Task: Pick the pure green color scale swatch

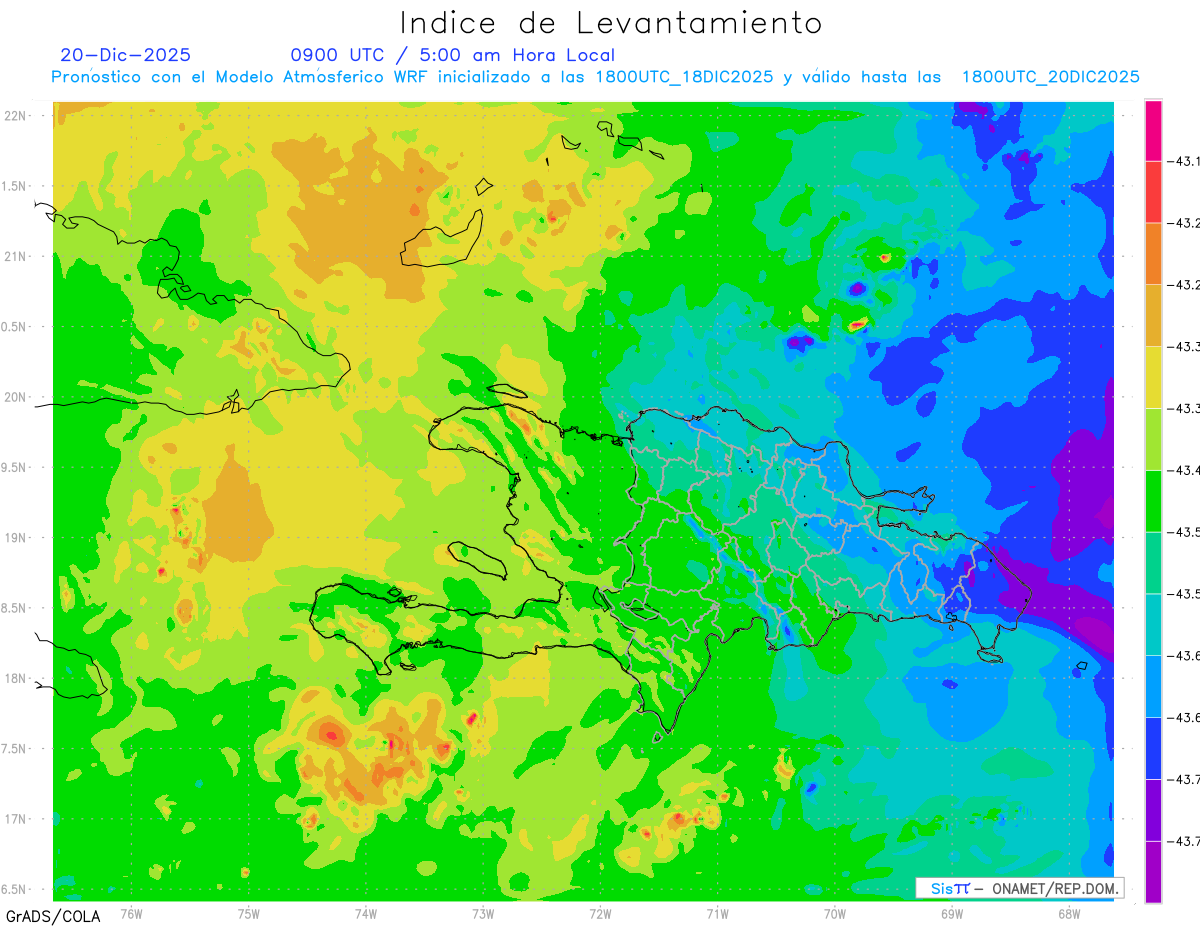Action: (x=1153, y=501)
